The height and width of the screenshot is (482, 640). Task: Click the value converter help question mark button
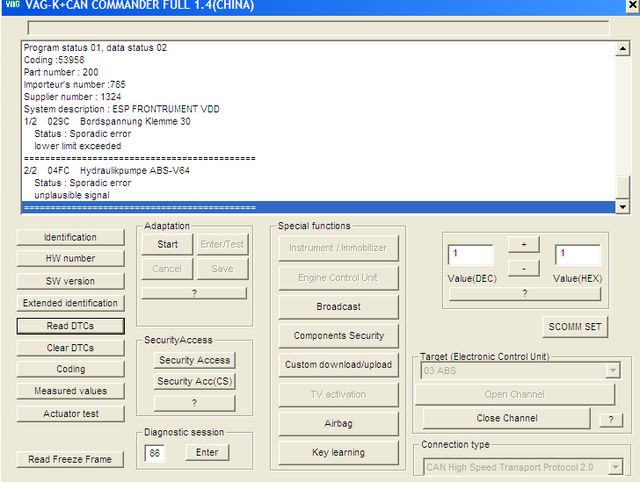(x=525, y=293)
